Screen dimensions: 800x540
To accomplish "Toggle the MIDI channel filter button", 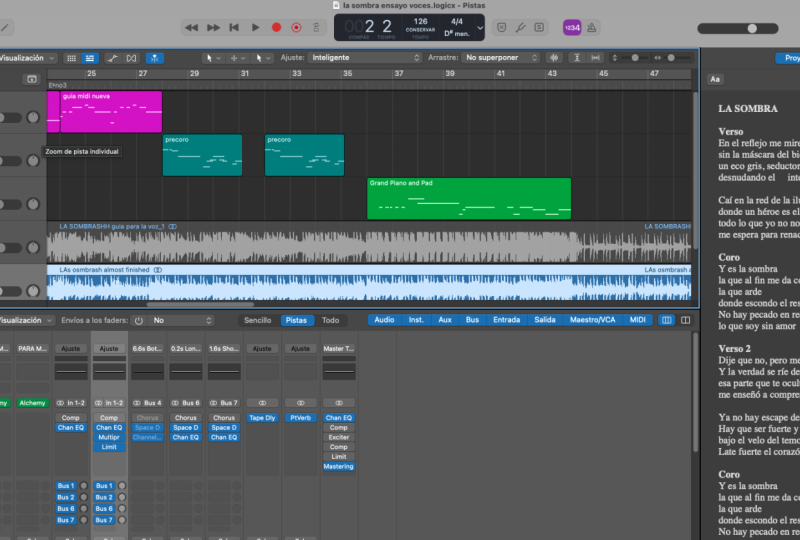I will pyautogui.click(x=637, y=320).
